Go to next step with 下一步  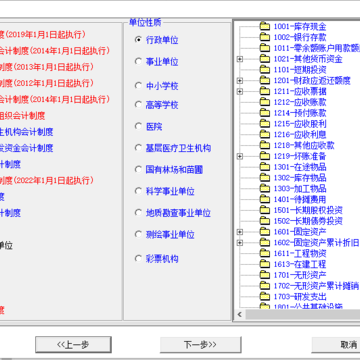tap(200, 345)
